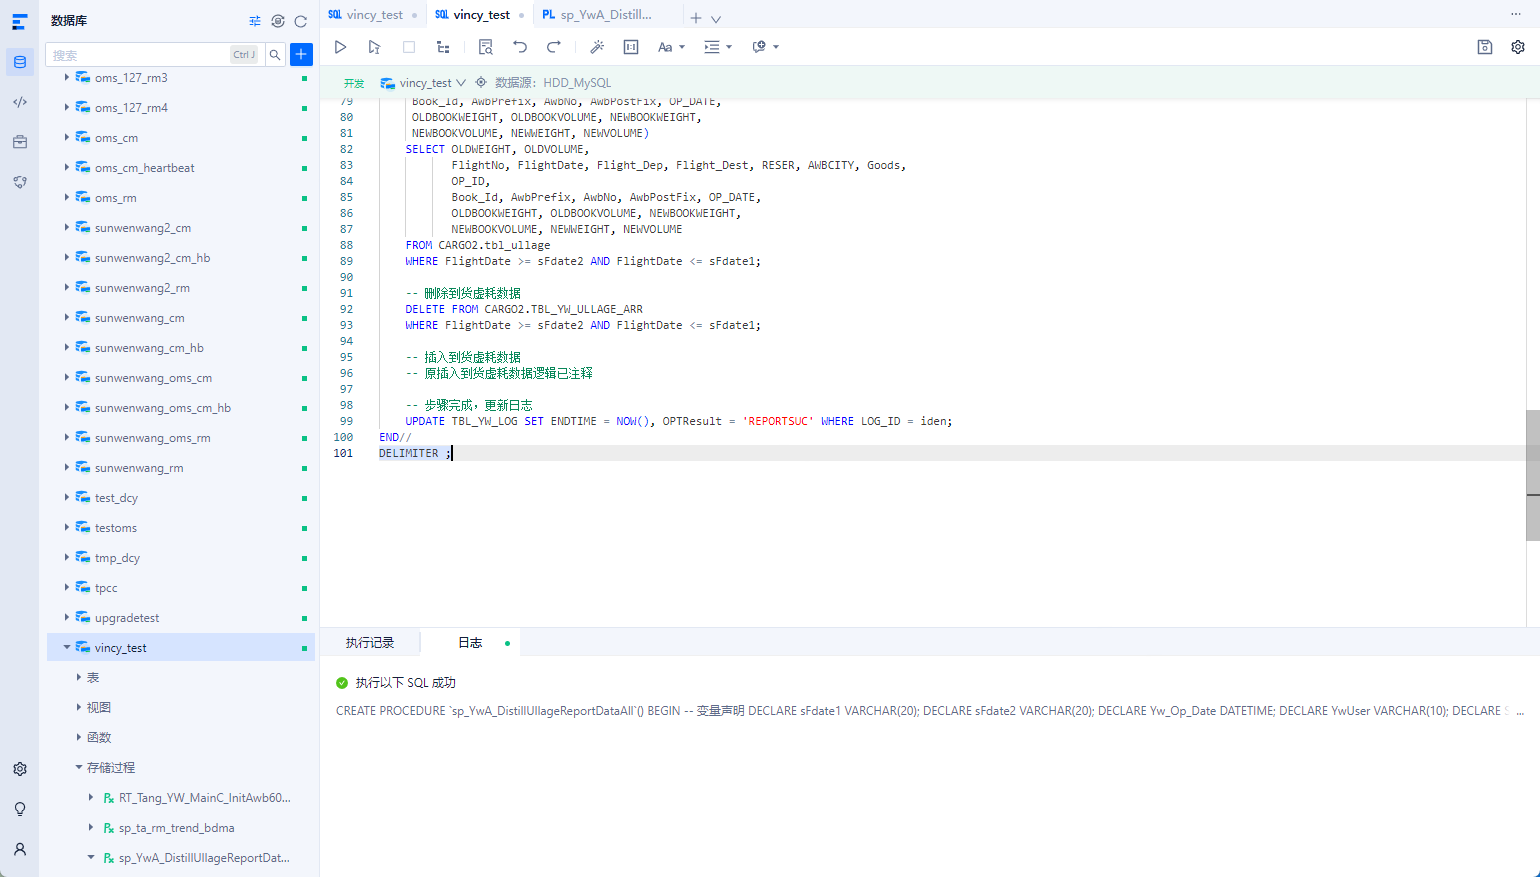Click the magnifier search button
This screenshot has height=877, width=1540.
click(x=275, y=55)
